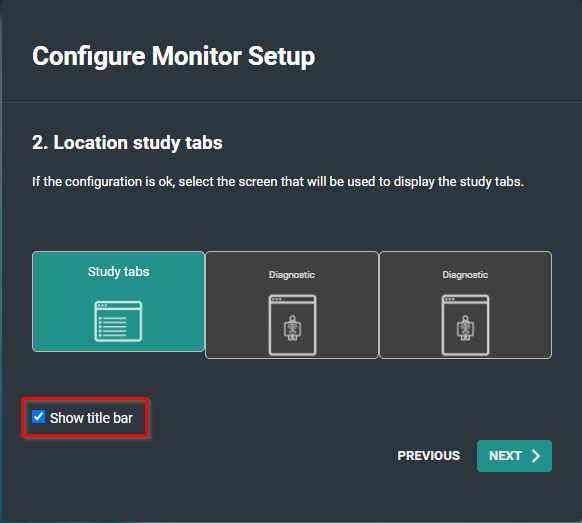Go back with the PREVIOUS button
Viewport: 582px width, 523px height.
429,456
